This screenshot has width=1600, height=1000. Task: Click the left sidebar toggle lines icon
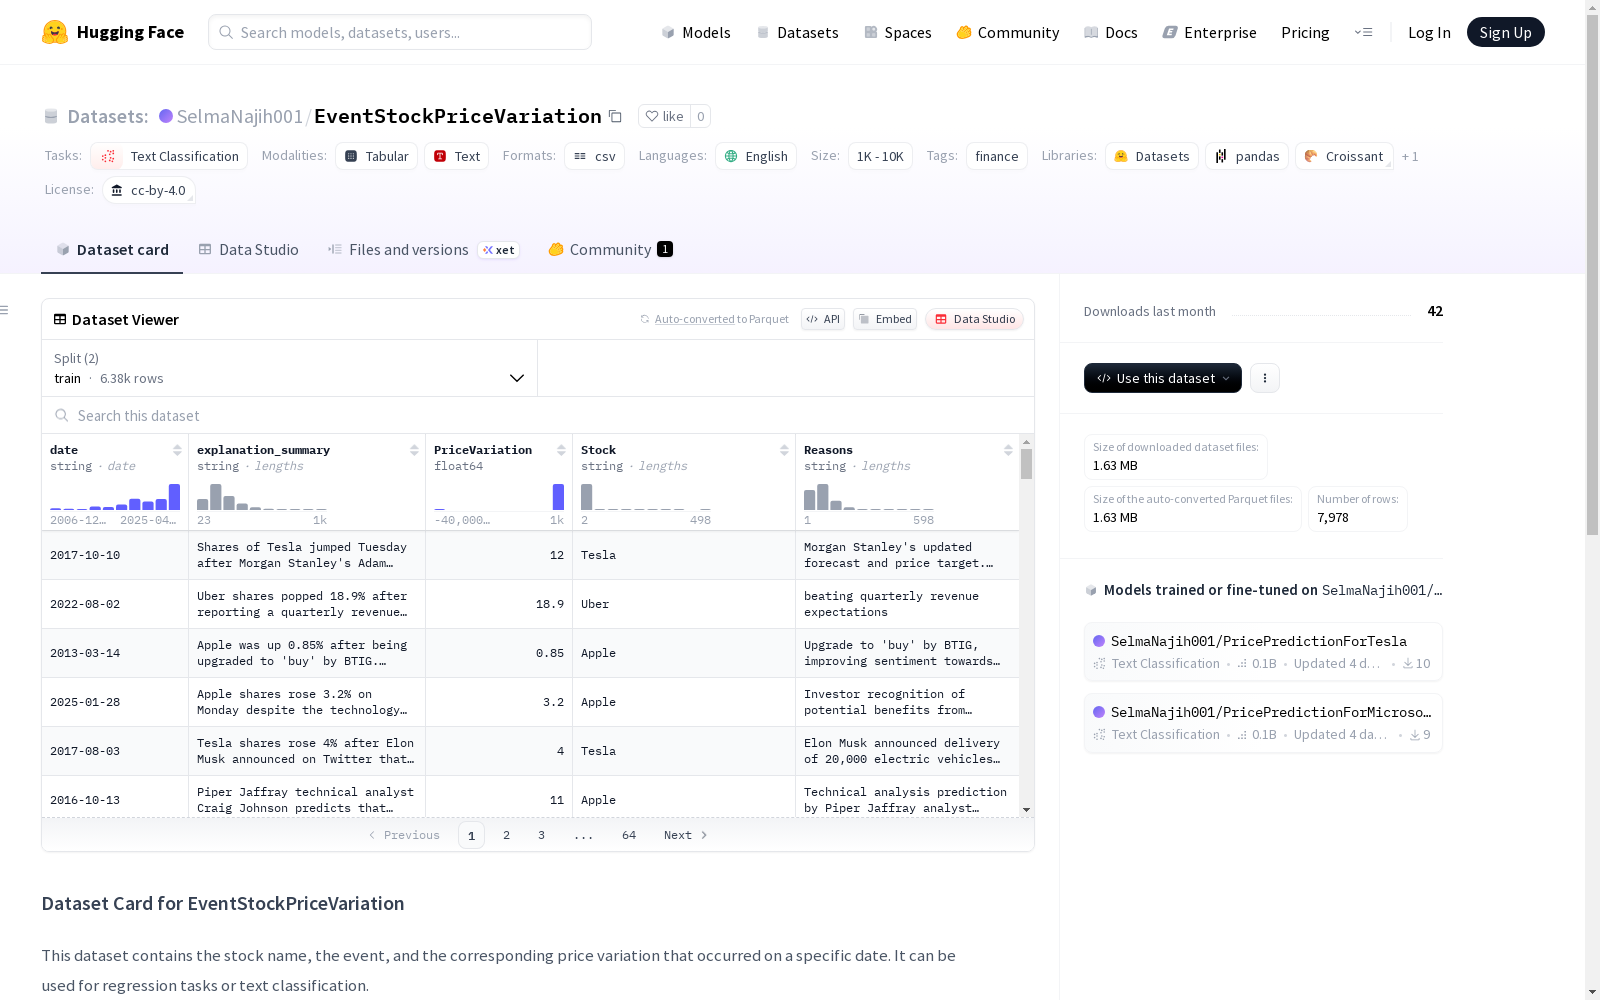pyautogui.click(x=4, y=310)
